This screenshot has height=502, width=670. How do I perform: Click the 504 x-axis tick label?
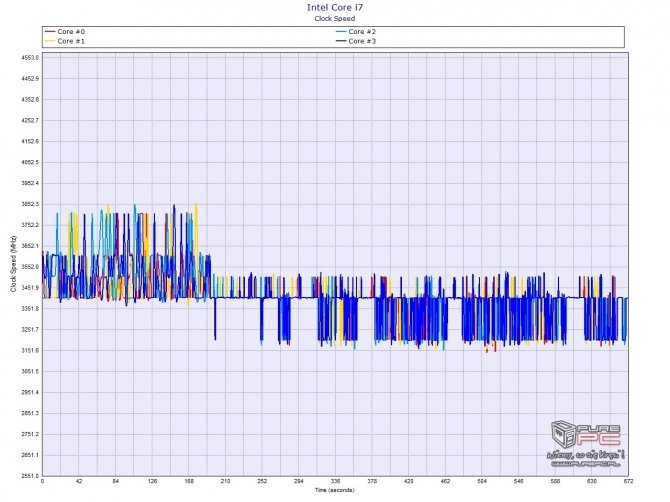(482, 481)
